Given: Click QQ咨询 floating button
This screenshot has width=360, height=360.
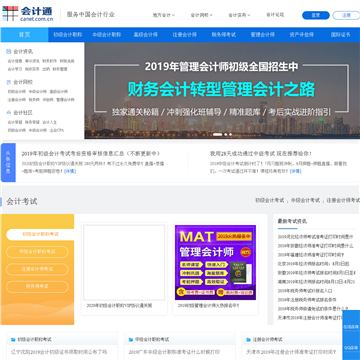Looking at the screenshot, I should (x=351, y=347).
